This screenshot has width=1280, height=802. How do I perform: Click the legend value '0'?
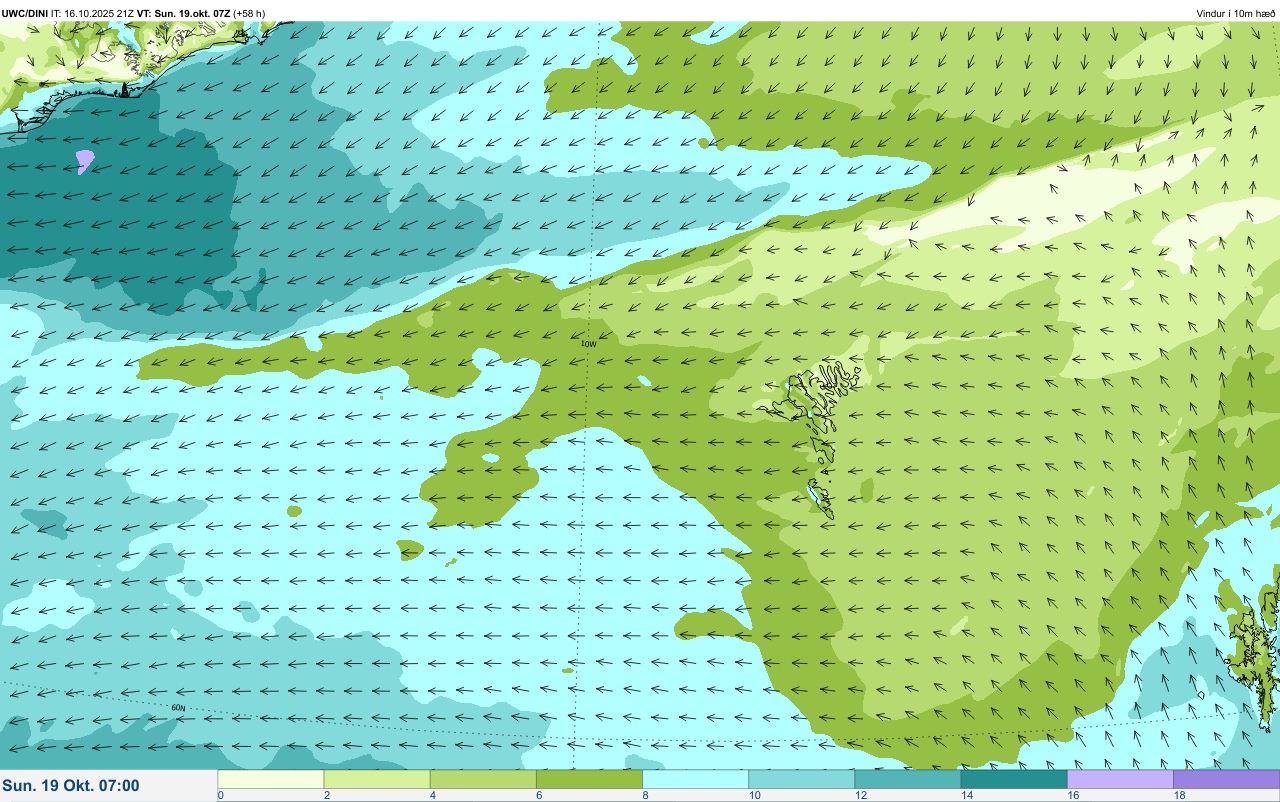[x=221, y=796]
